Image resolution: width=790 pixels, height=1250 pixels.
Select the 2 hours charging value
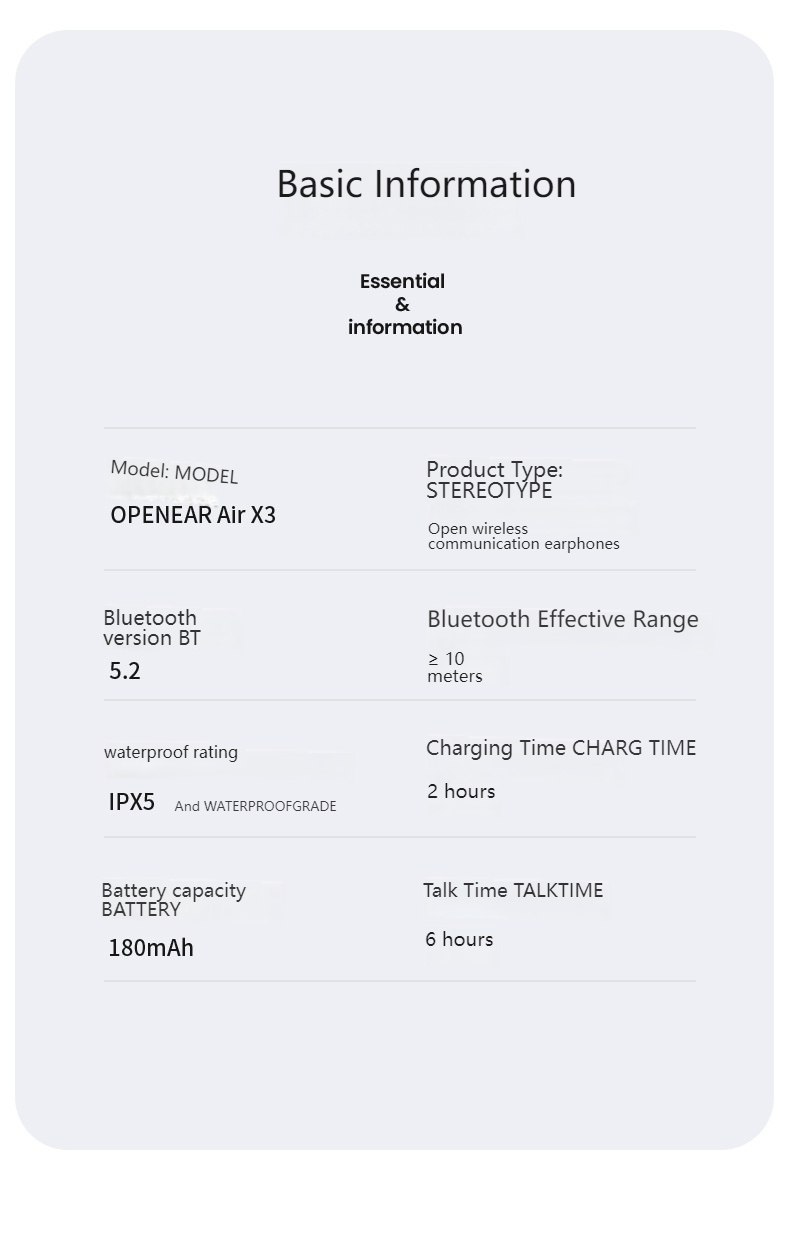click(x=461, y=791)
